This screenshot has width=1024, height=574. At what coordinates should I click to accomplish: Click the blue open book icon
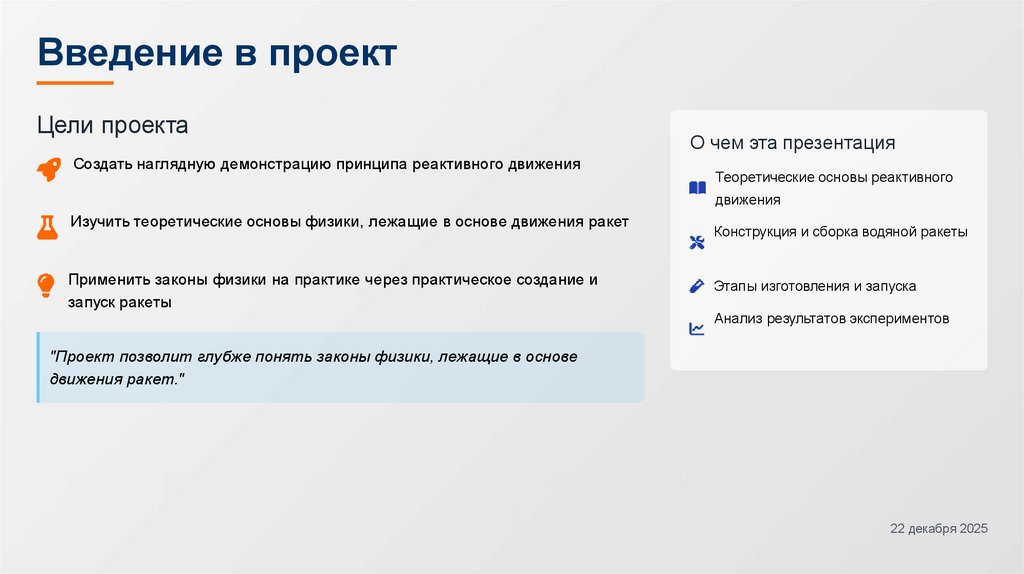(697, 188)
